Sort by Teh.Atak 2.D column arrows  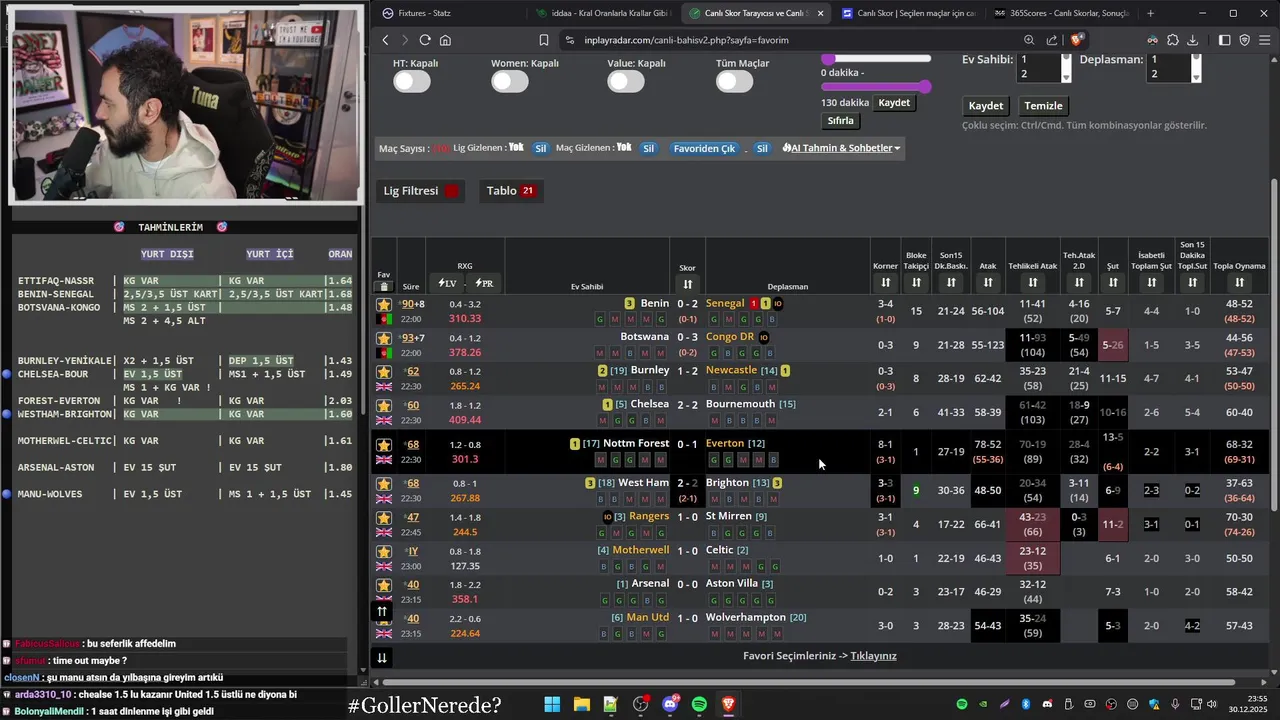[x=1079, y=283]
